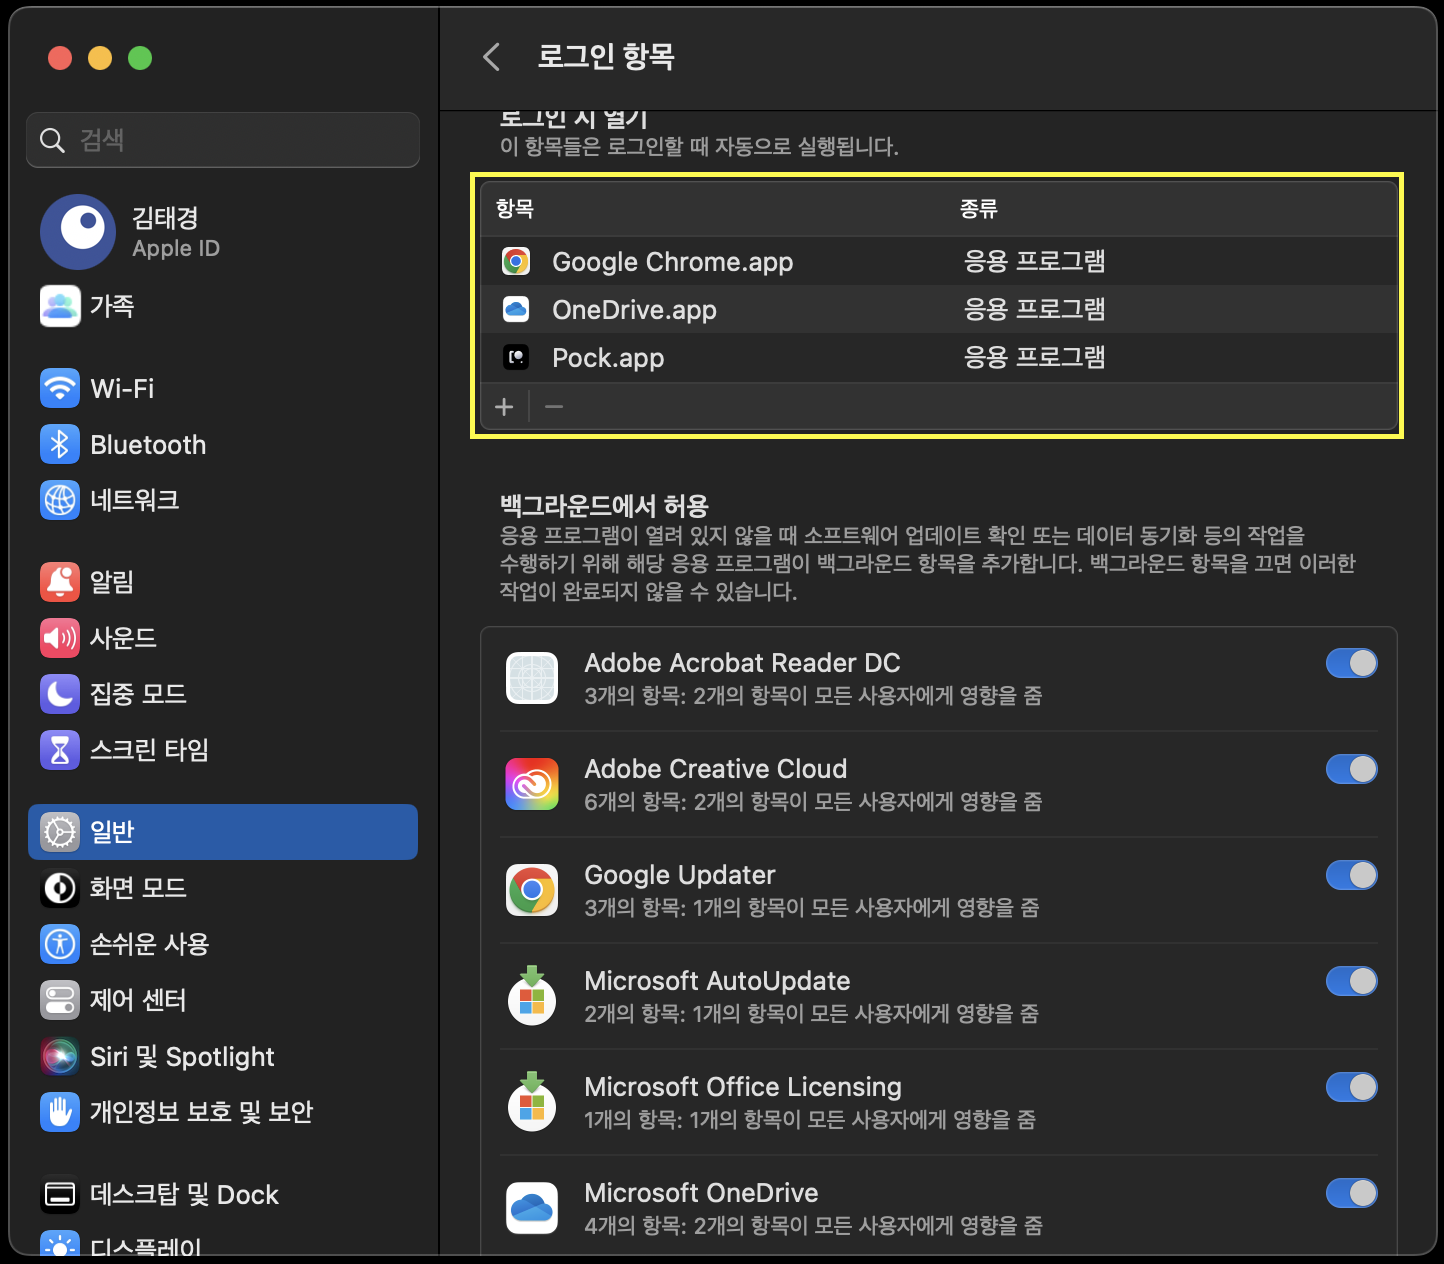Click the OneDrive.app icon in login list
Image resolution: width=1444 pixels, height=1264 pixels.
[x=516, y=310]
